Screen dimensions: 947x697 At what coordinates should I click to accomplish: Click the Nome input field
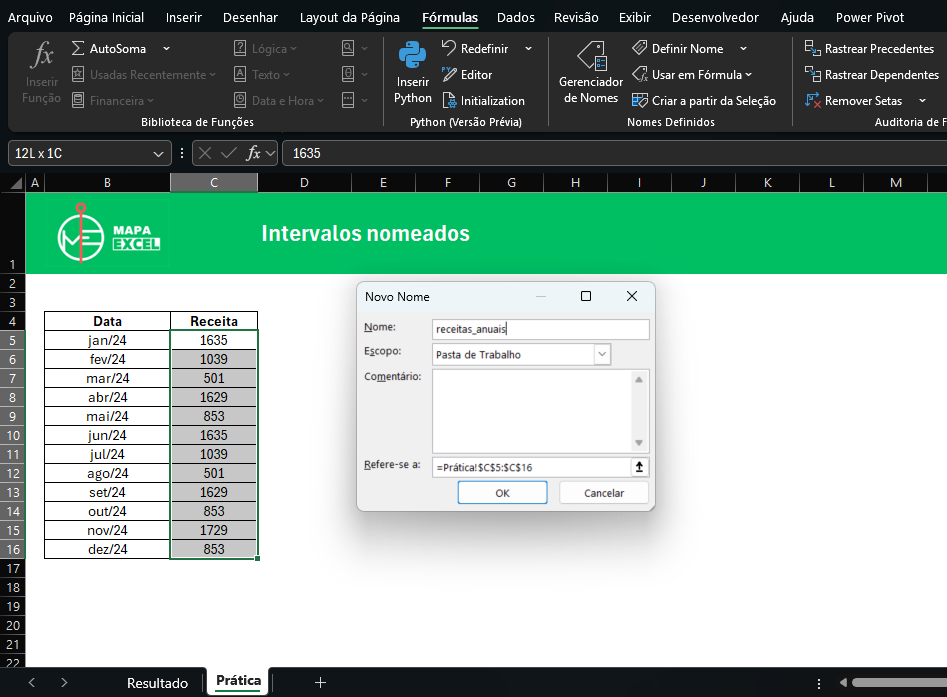pyautogui.click(x=541, y=329)
